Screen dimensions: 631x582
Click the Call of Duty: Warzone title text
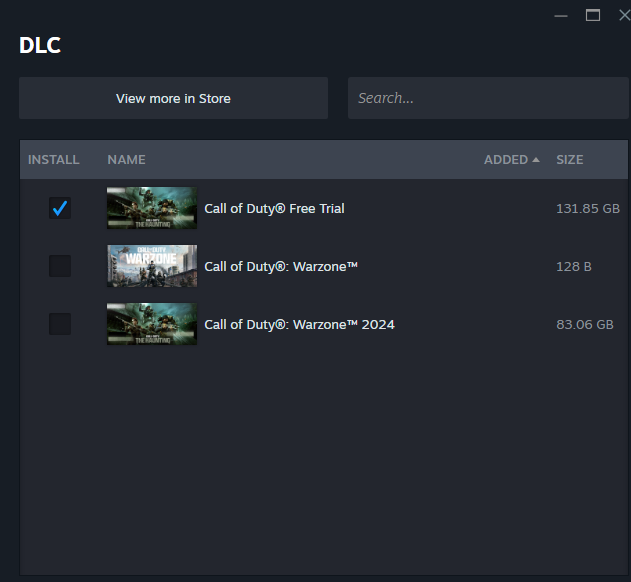(281, 267)
